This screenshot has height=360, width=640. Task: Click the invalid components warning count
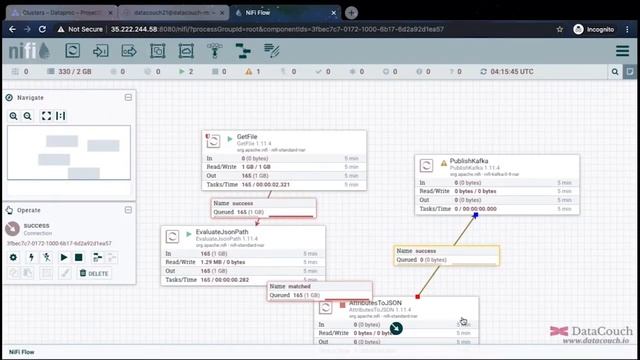[253, 71]
